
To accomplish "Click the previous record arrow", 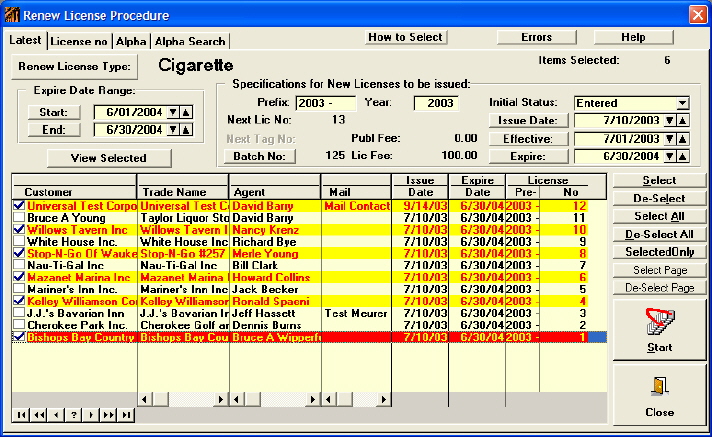I will click(x=55, y=414).
